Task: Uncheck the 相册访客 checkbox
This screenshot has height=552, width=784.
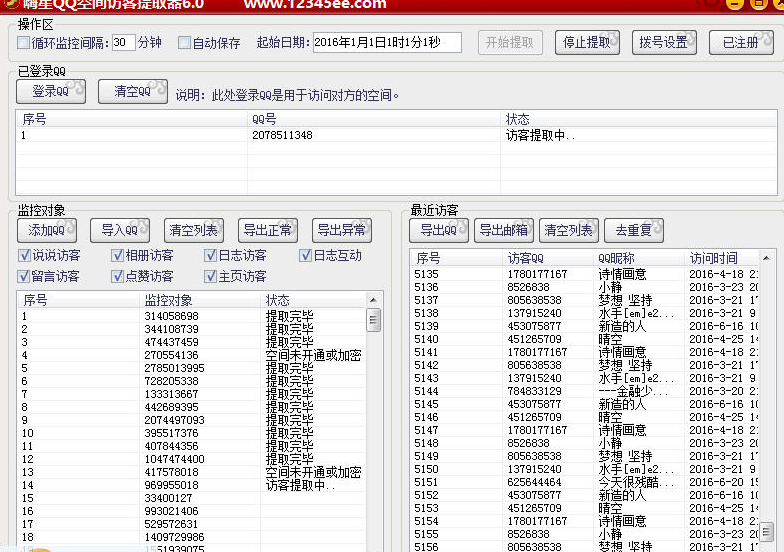Action: coord(117,256)
